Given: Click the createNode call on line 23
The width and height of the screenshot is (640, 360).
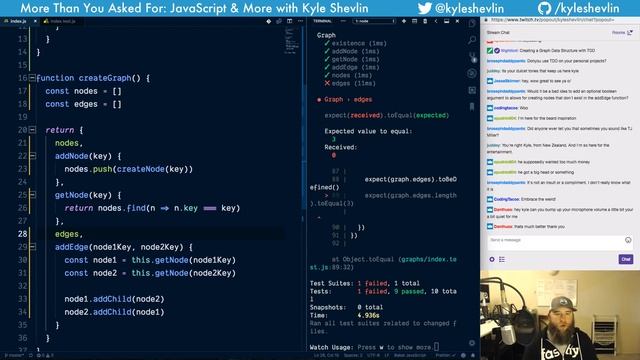Looking at the screenshot, I should click(x=141, y=169).
